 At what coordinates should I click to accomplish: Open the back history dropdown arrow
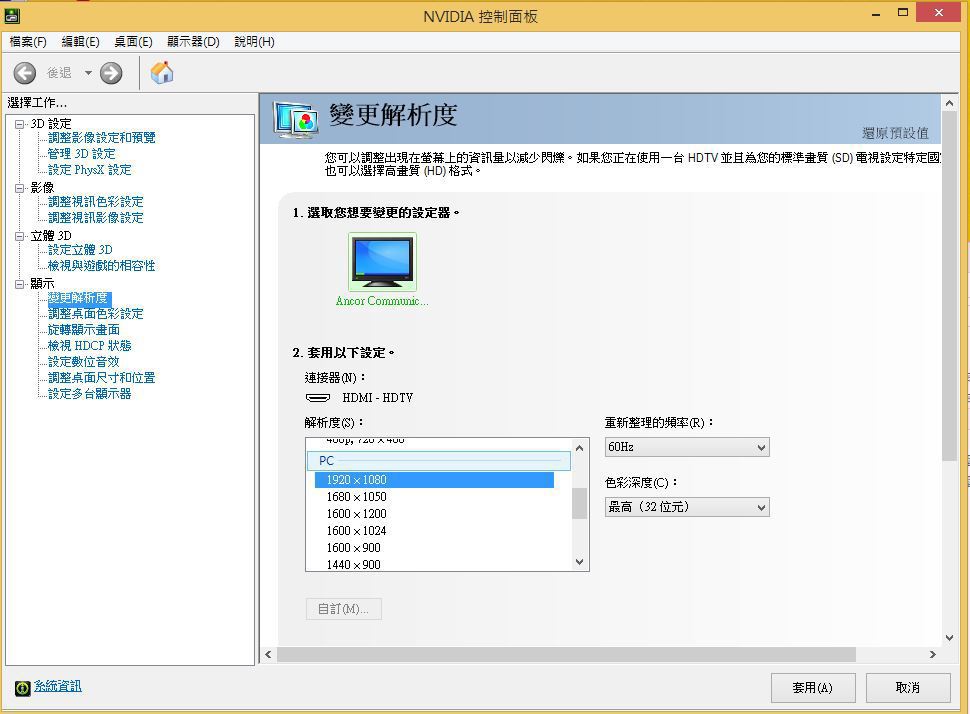point(88,73)
